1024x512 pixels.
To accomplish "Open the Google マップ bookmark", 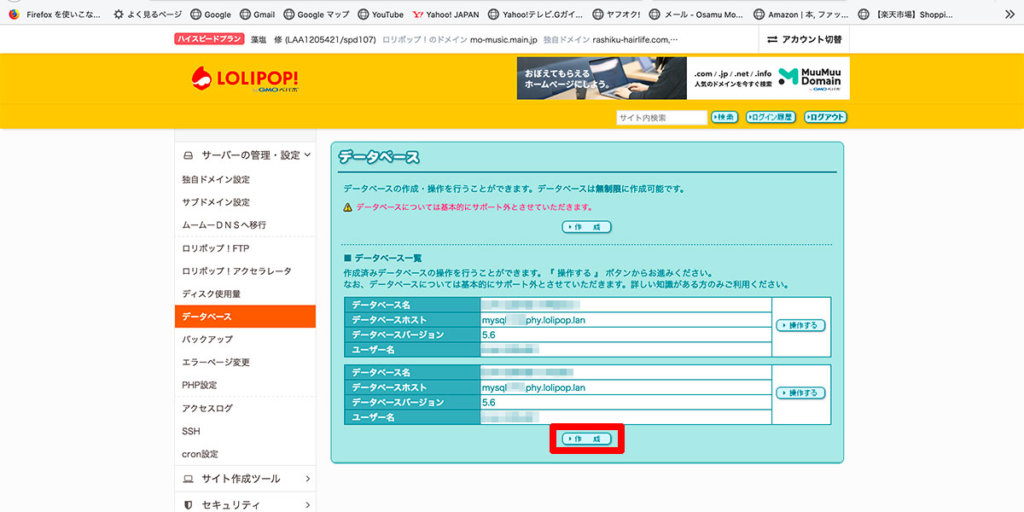I will 316,15.
